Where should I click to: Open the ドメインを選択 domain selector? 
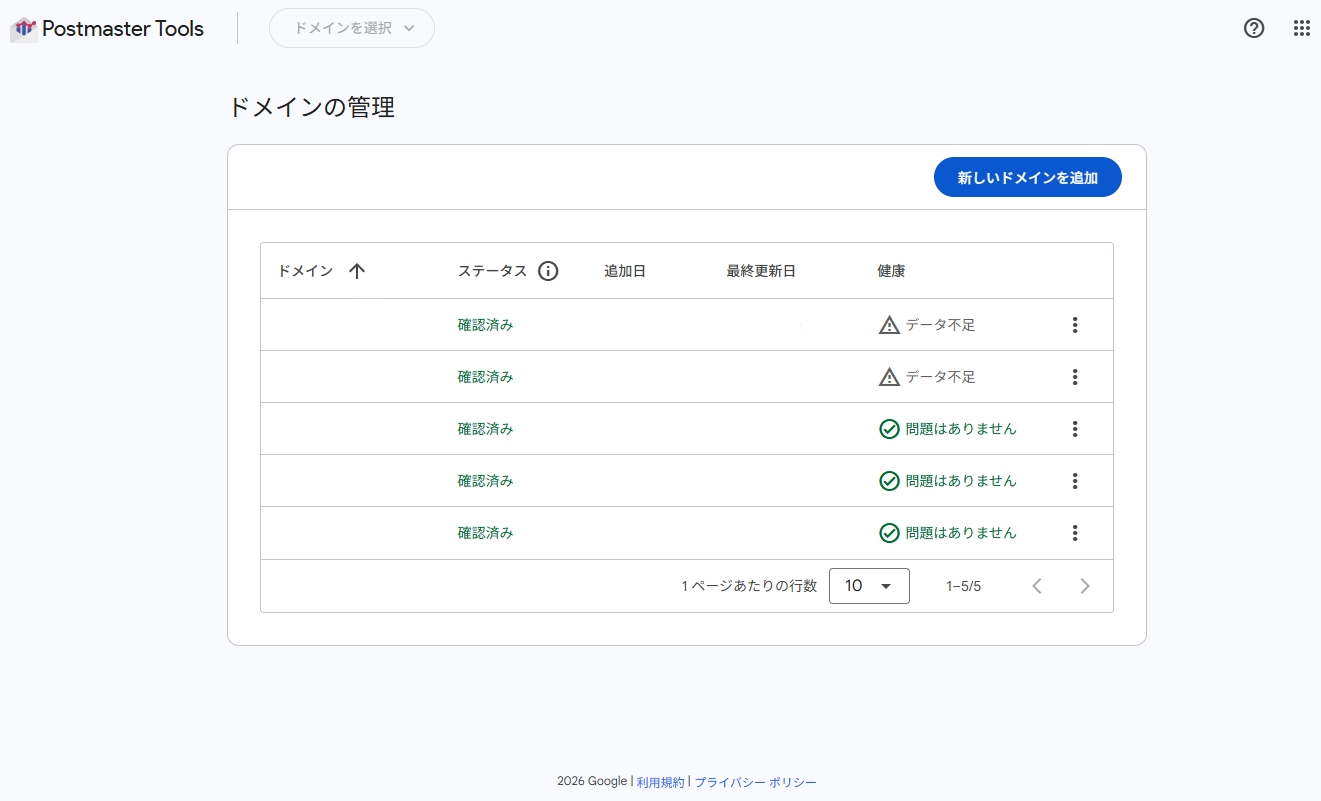coord(352,28)
